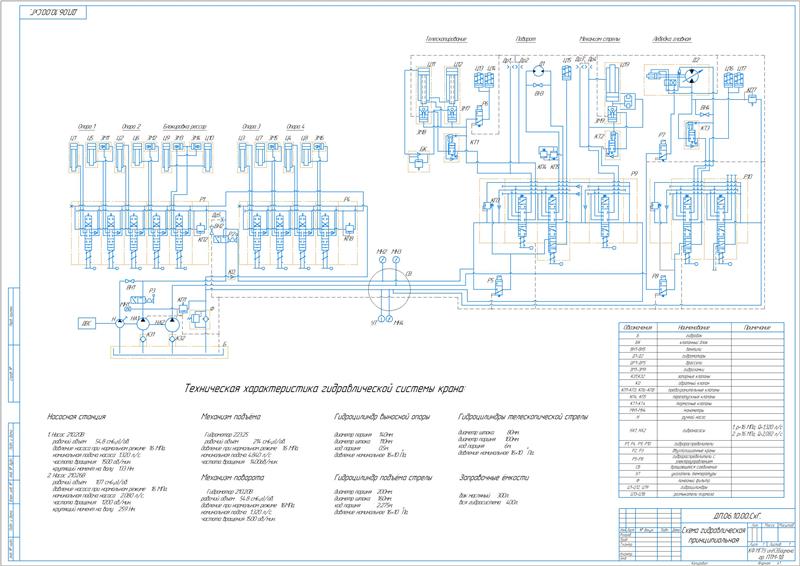Click the 'Гидроцилиндры телескопической стрелы' heading
800x566 pixels.
tap(523, 417)
